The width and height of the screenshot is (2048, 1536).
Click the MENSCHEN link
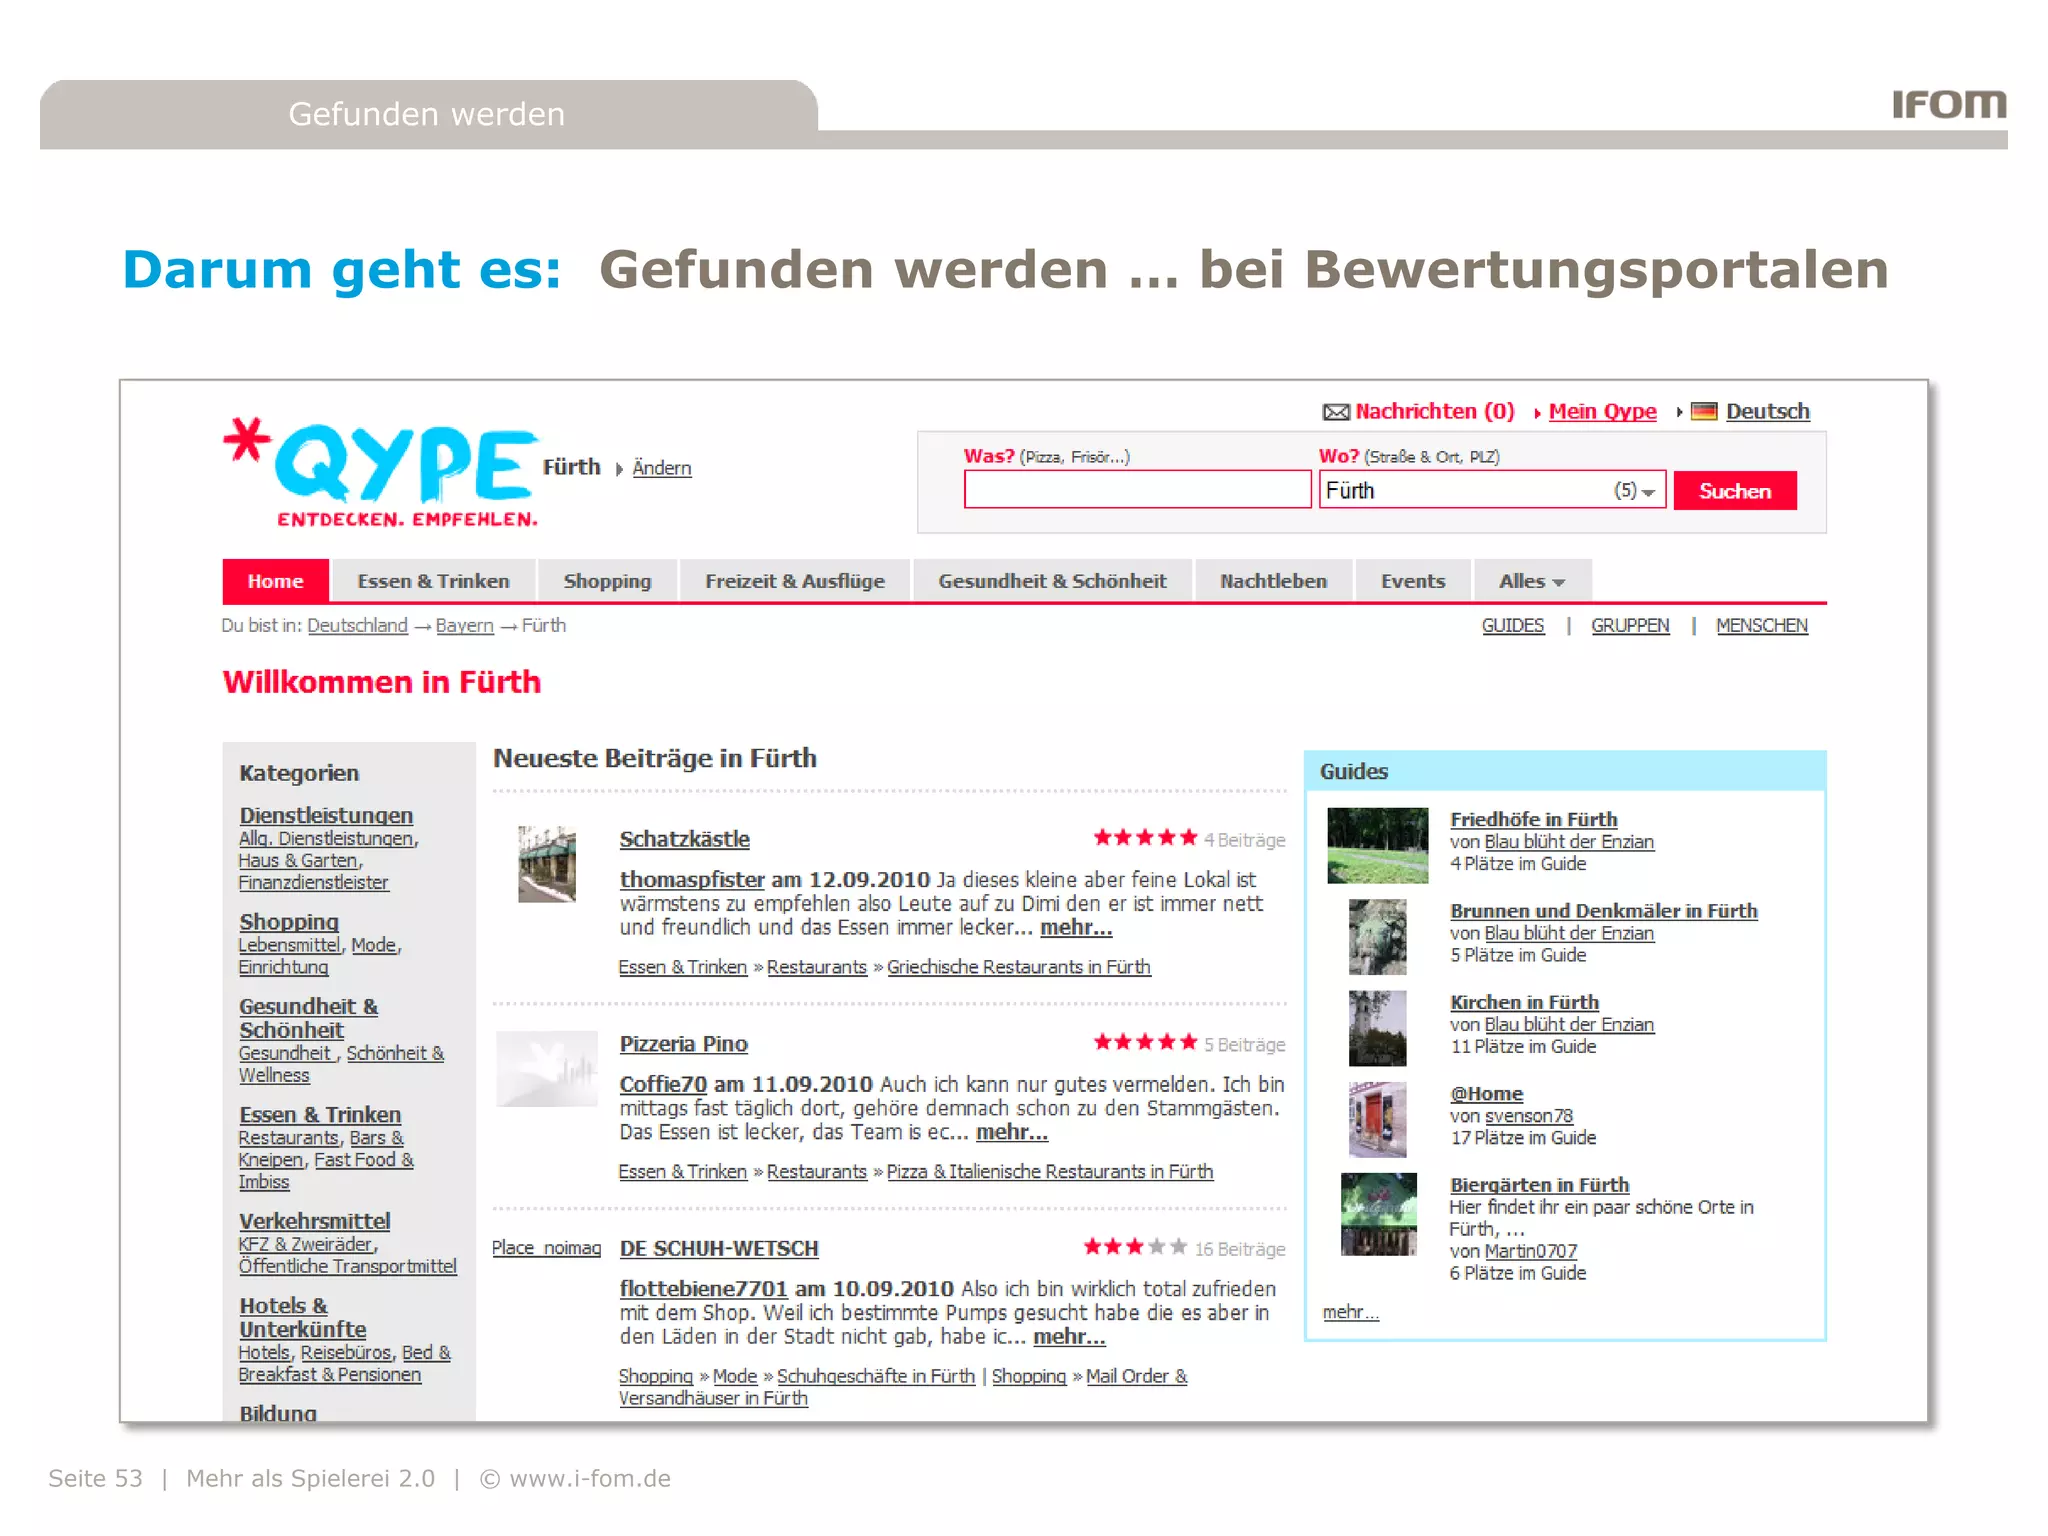[x=1762, y=625]
